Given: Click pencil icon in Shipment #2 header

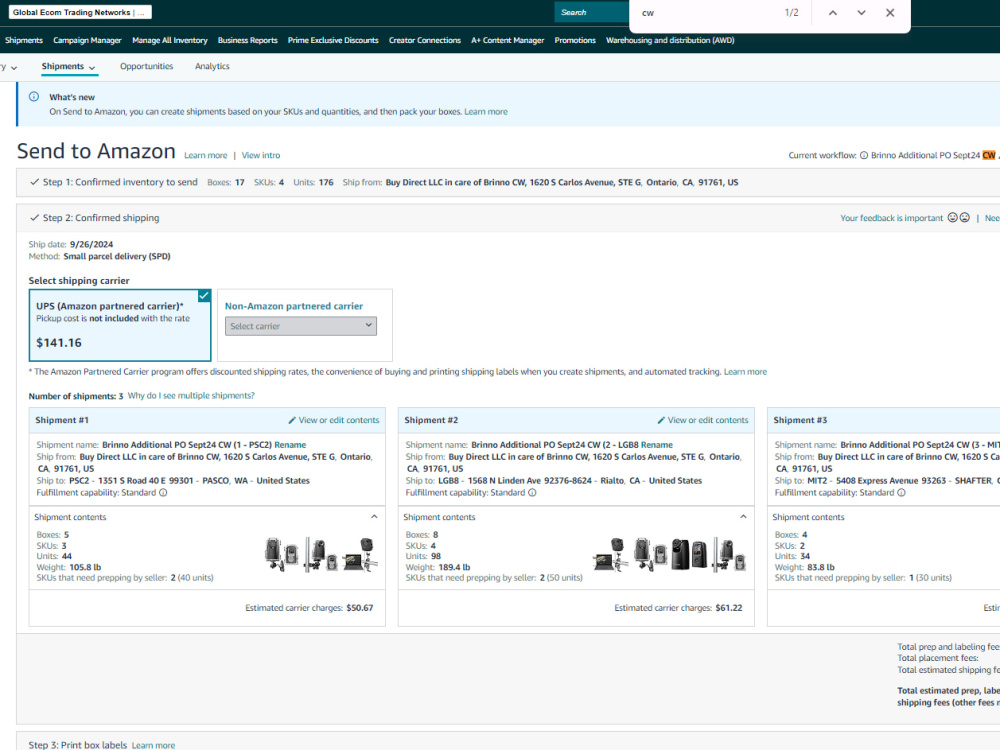Looking at the screenshot, I should pyautogui.click(x=661, y=420).
